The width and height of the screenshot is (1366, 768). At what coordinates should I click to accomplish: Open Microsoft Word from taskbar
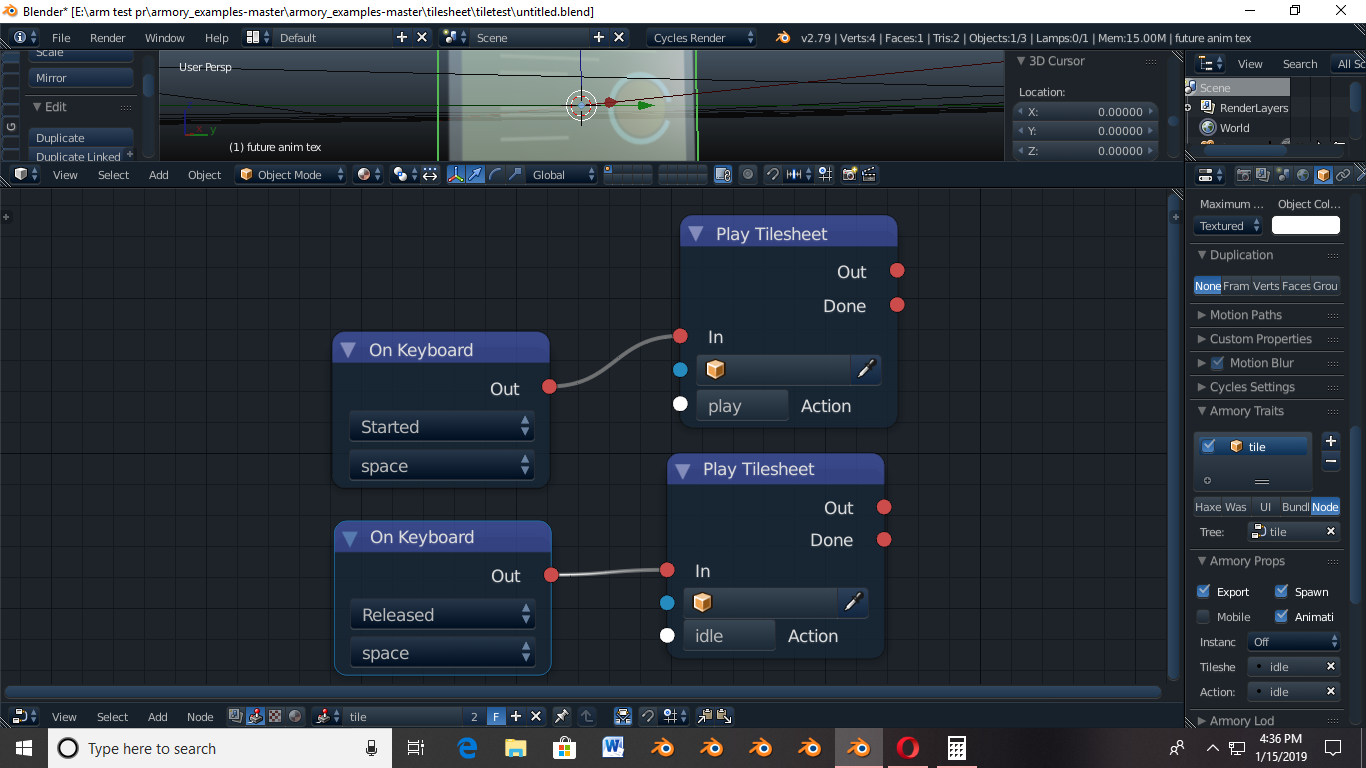click(x=614, y=748)
